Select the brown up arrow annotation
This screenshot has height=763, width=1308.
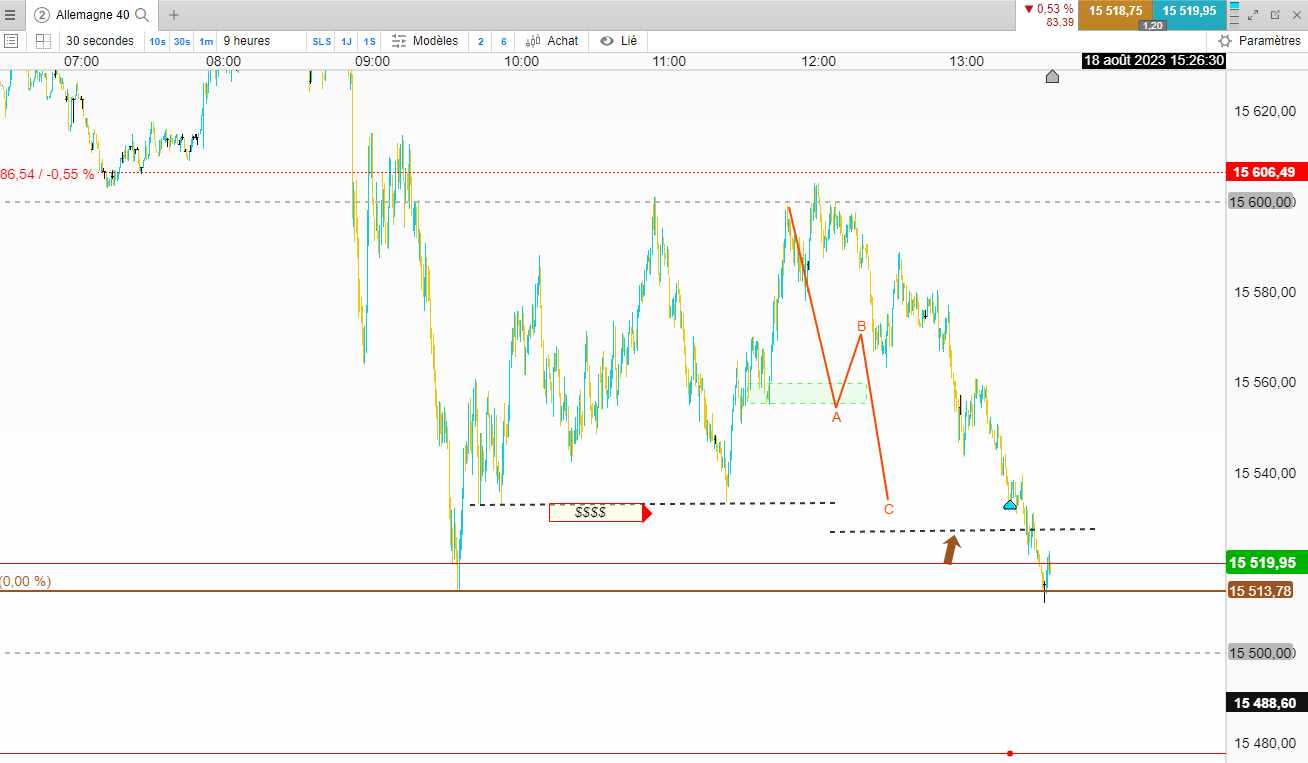click(x=951, y=549)
